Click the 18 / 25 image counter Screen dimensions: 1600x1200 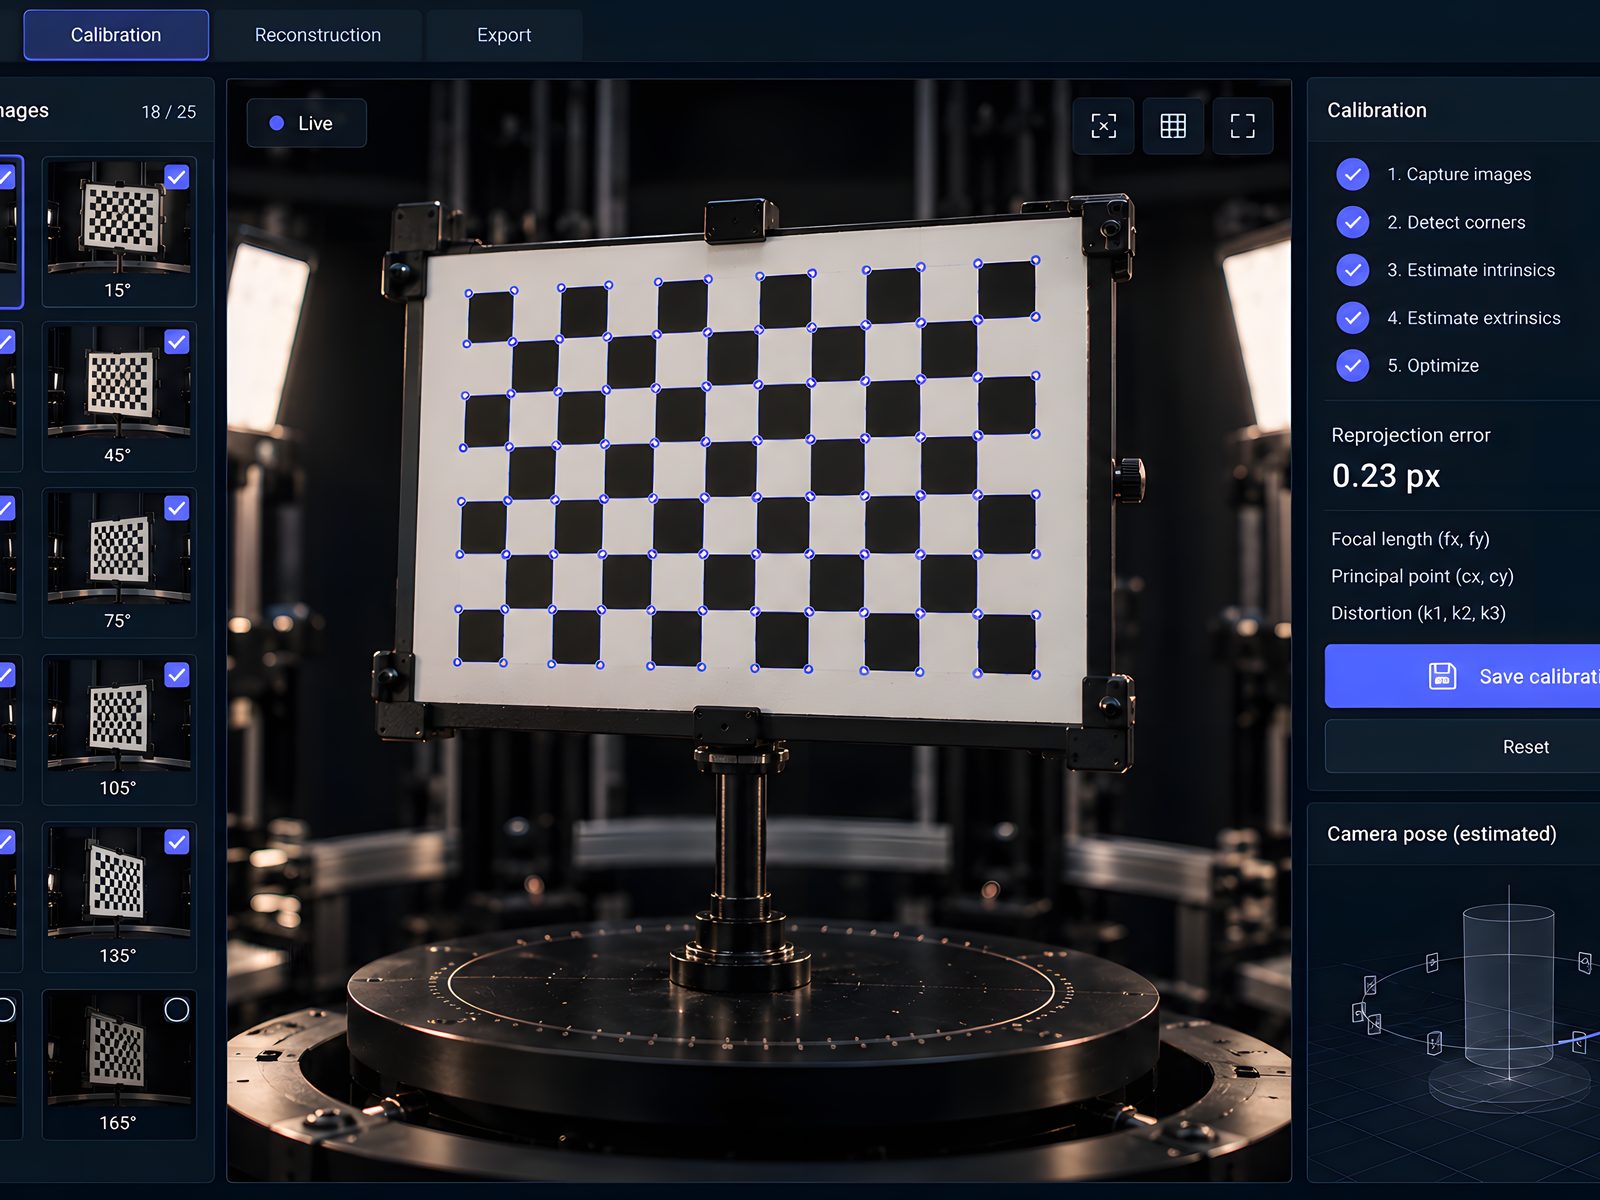pyautogui.click(x=169, y=112)
